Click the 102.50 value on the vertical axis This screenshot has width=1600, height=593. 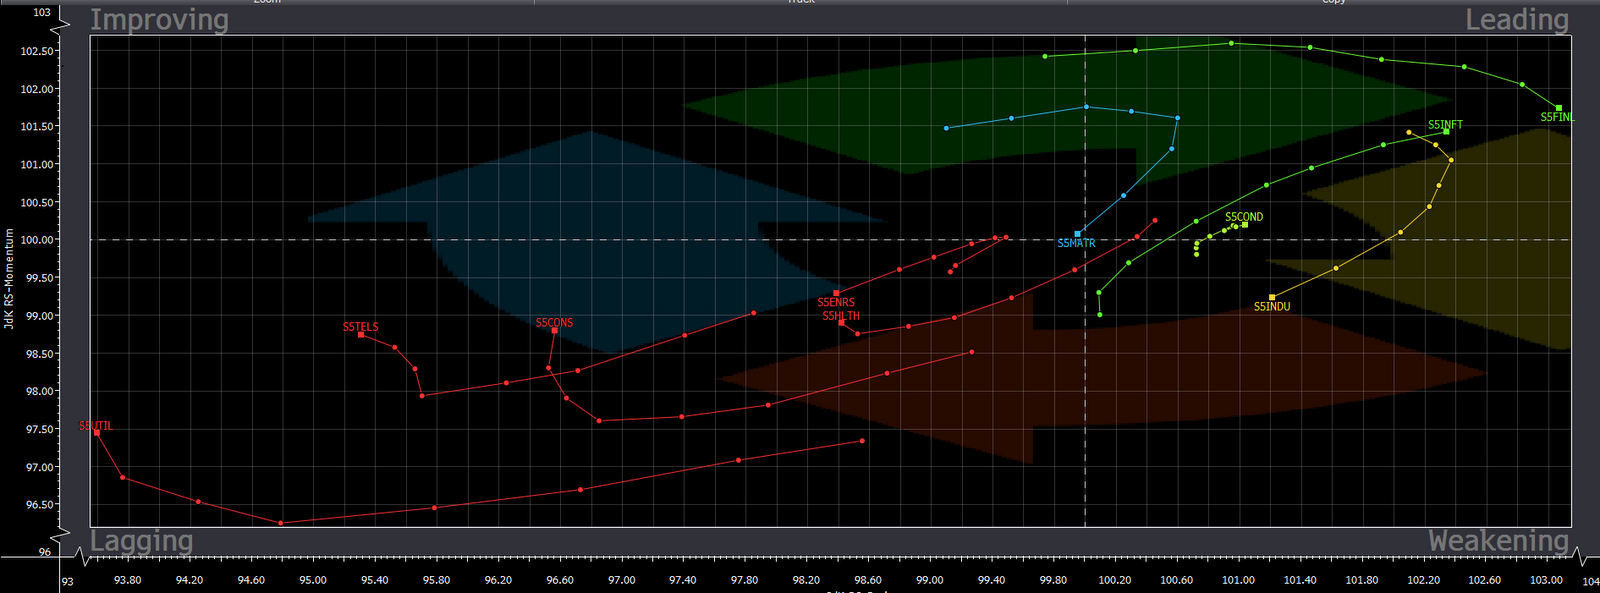pos(38,51)
